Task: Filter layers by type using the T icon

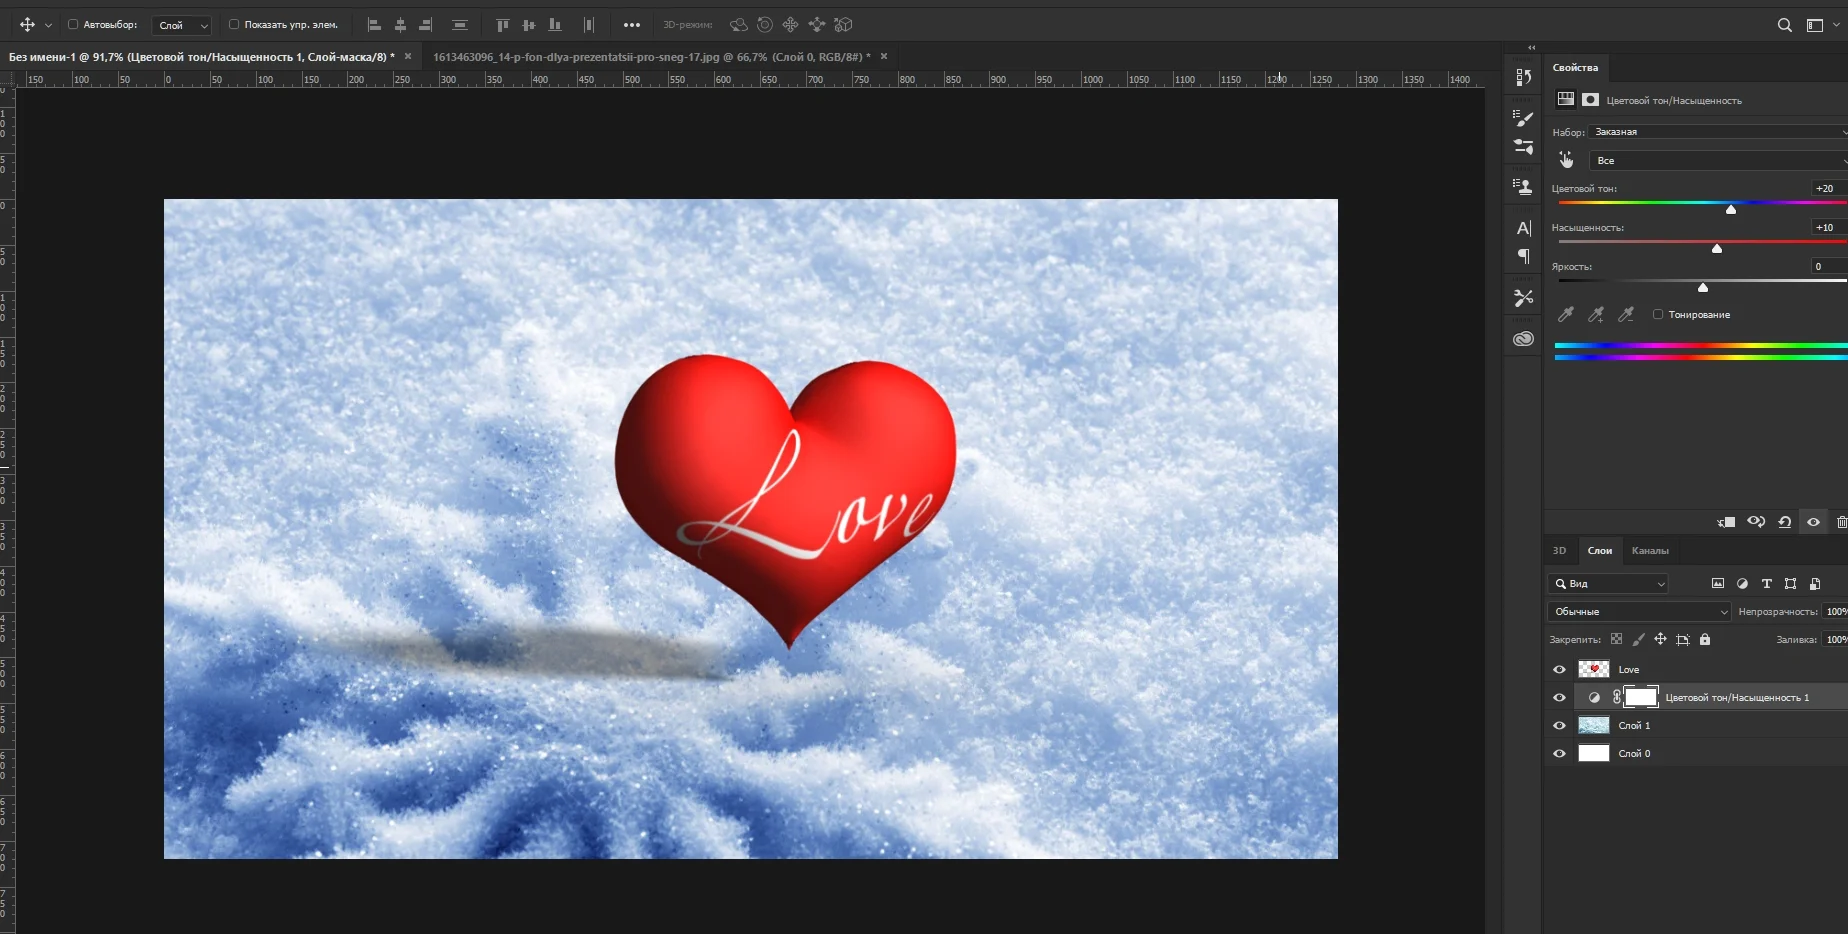Action: [x=1766, y=584]
